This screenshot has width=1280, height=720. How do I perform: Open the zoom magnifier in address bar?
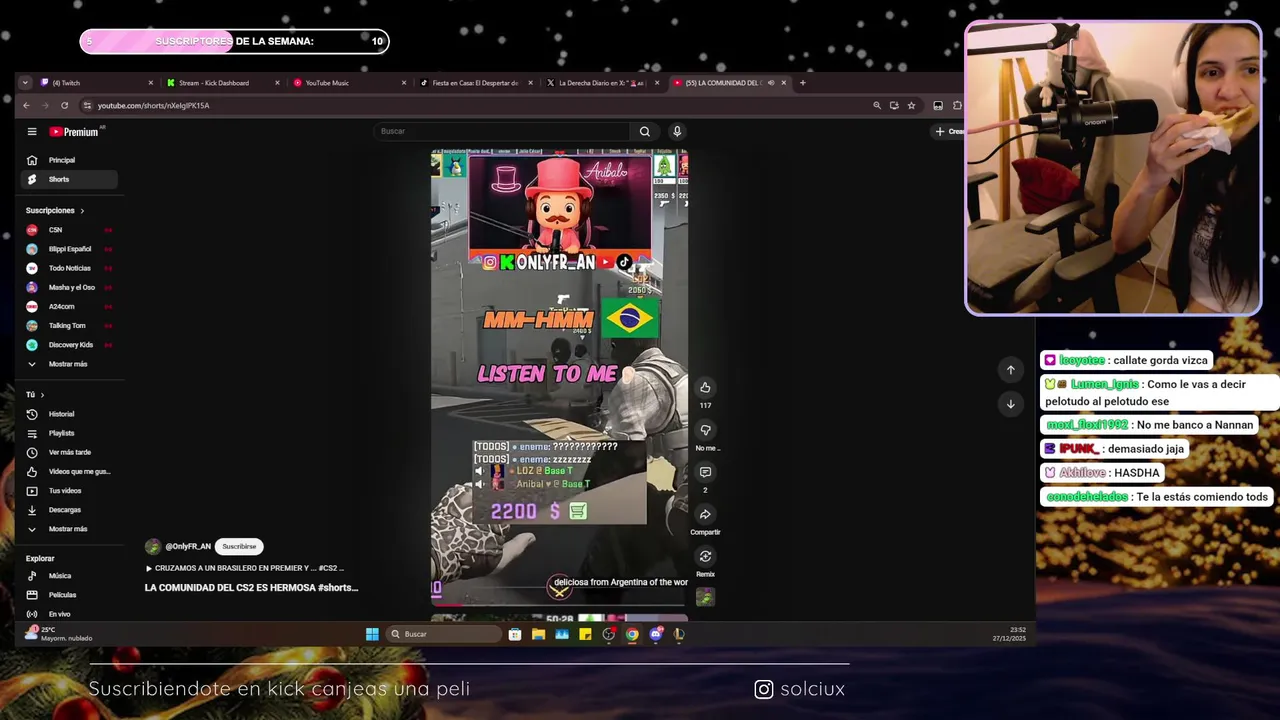click(x=877, y=105)
